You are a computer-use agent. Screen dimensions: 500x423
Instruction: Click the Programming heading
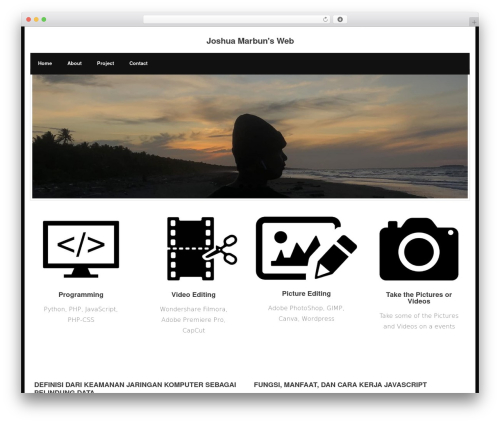coord(81,295)
